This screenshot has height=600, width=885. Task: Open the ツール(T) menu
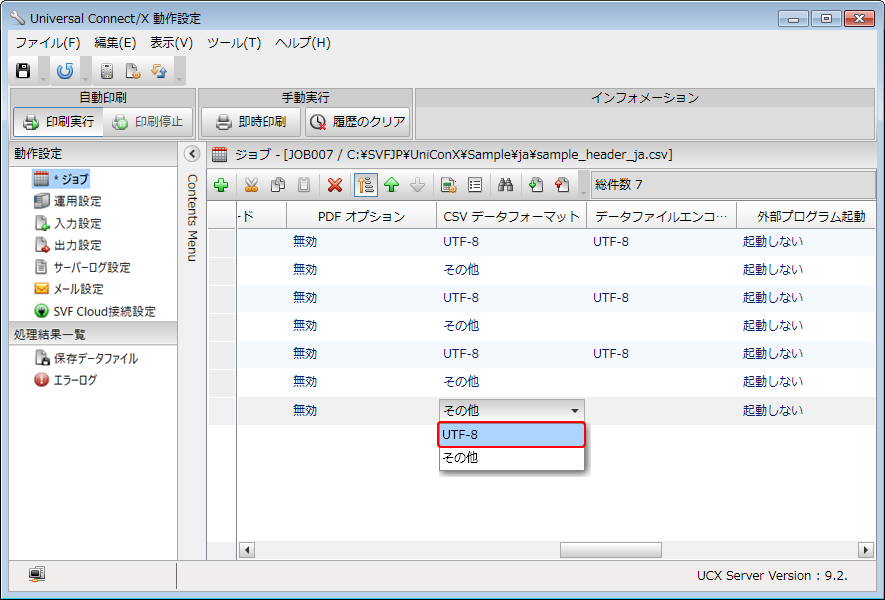click(x=234, y=43)
